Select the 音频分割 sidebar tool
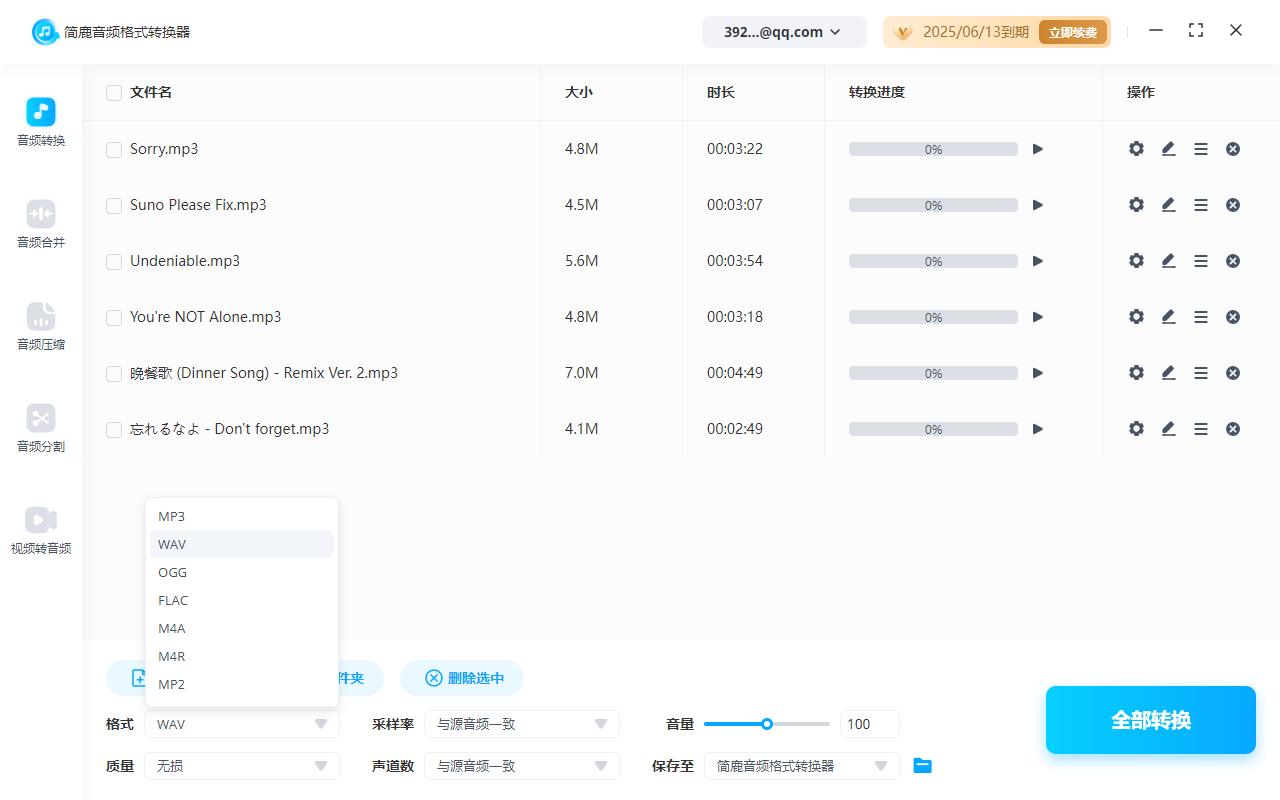The image size is (1280, 800). [40, 428]
